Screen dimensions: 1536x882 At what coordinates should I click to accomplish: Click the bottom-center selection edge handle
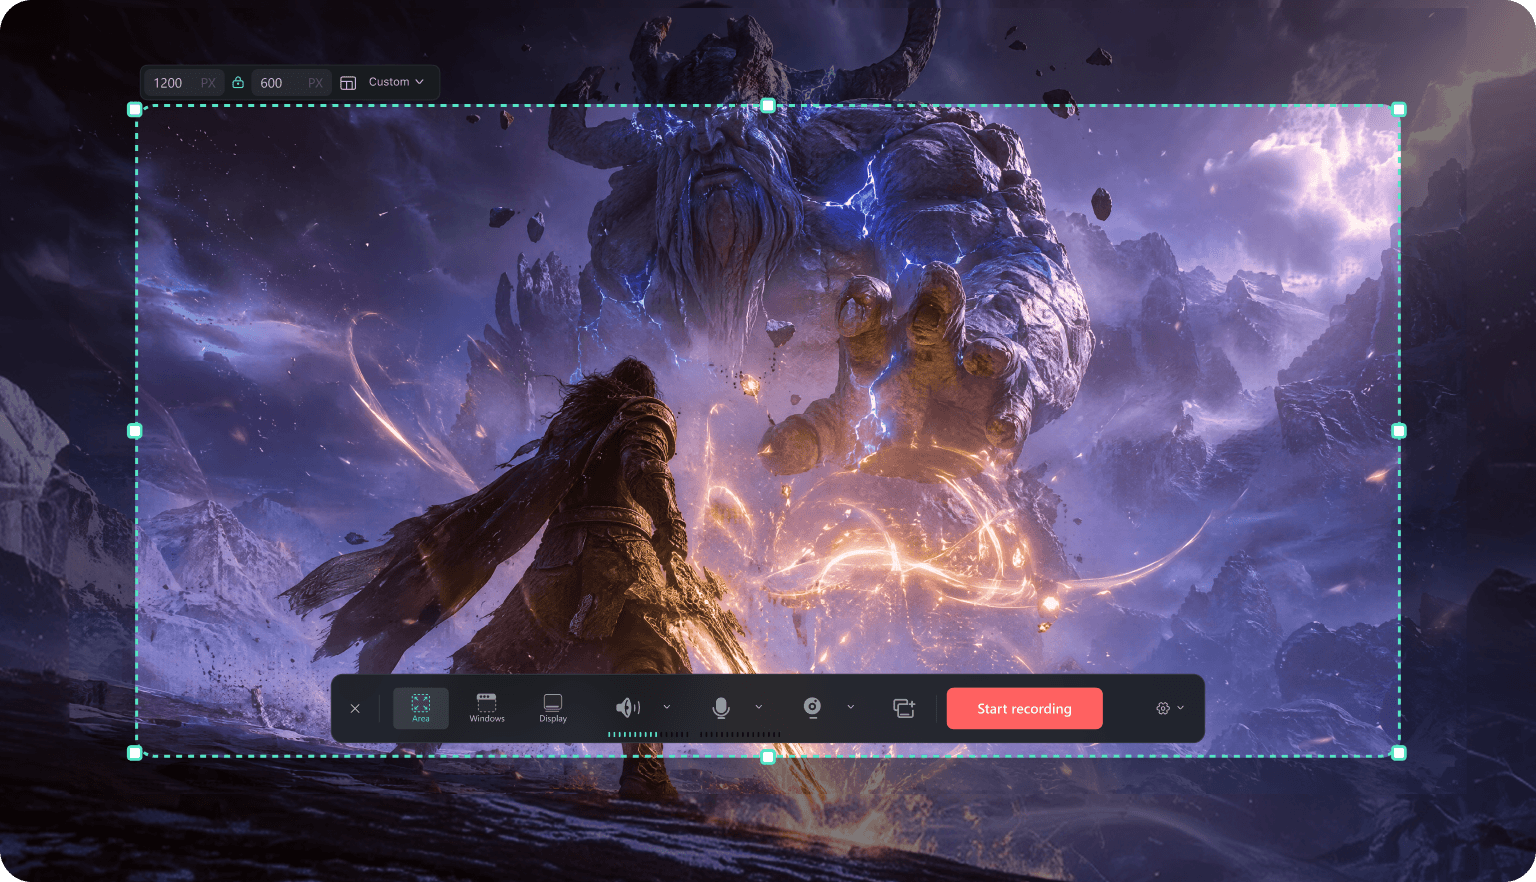(768, 757)
